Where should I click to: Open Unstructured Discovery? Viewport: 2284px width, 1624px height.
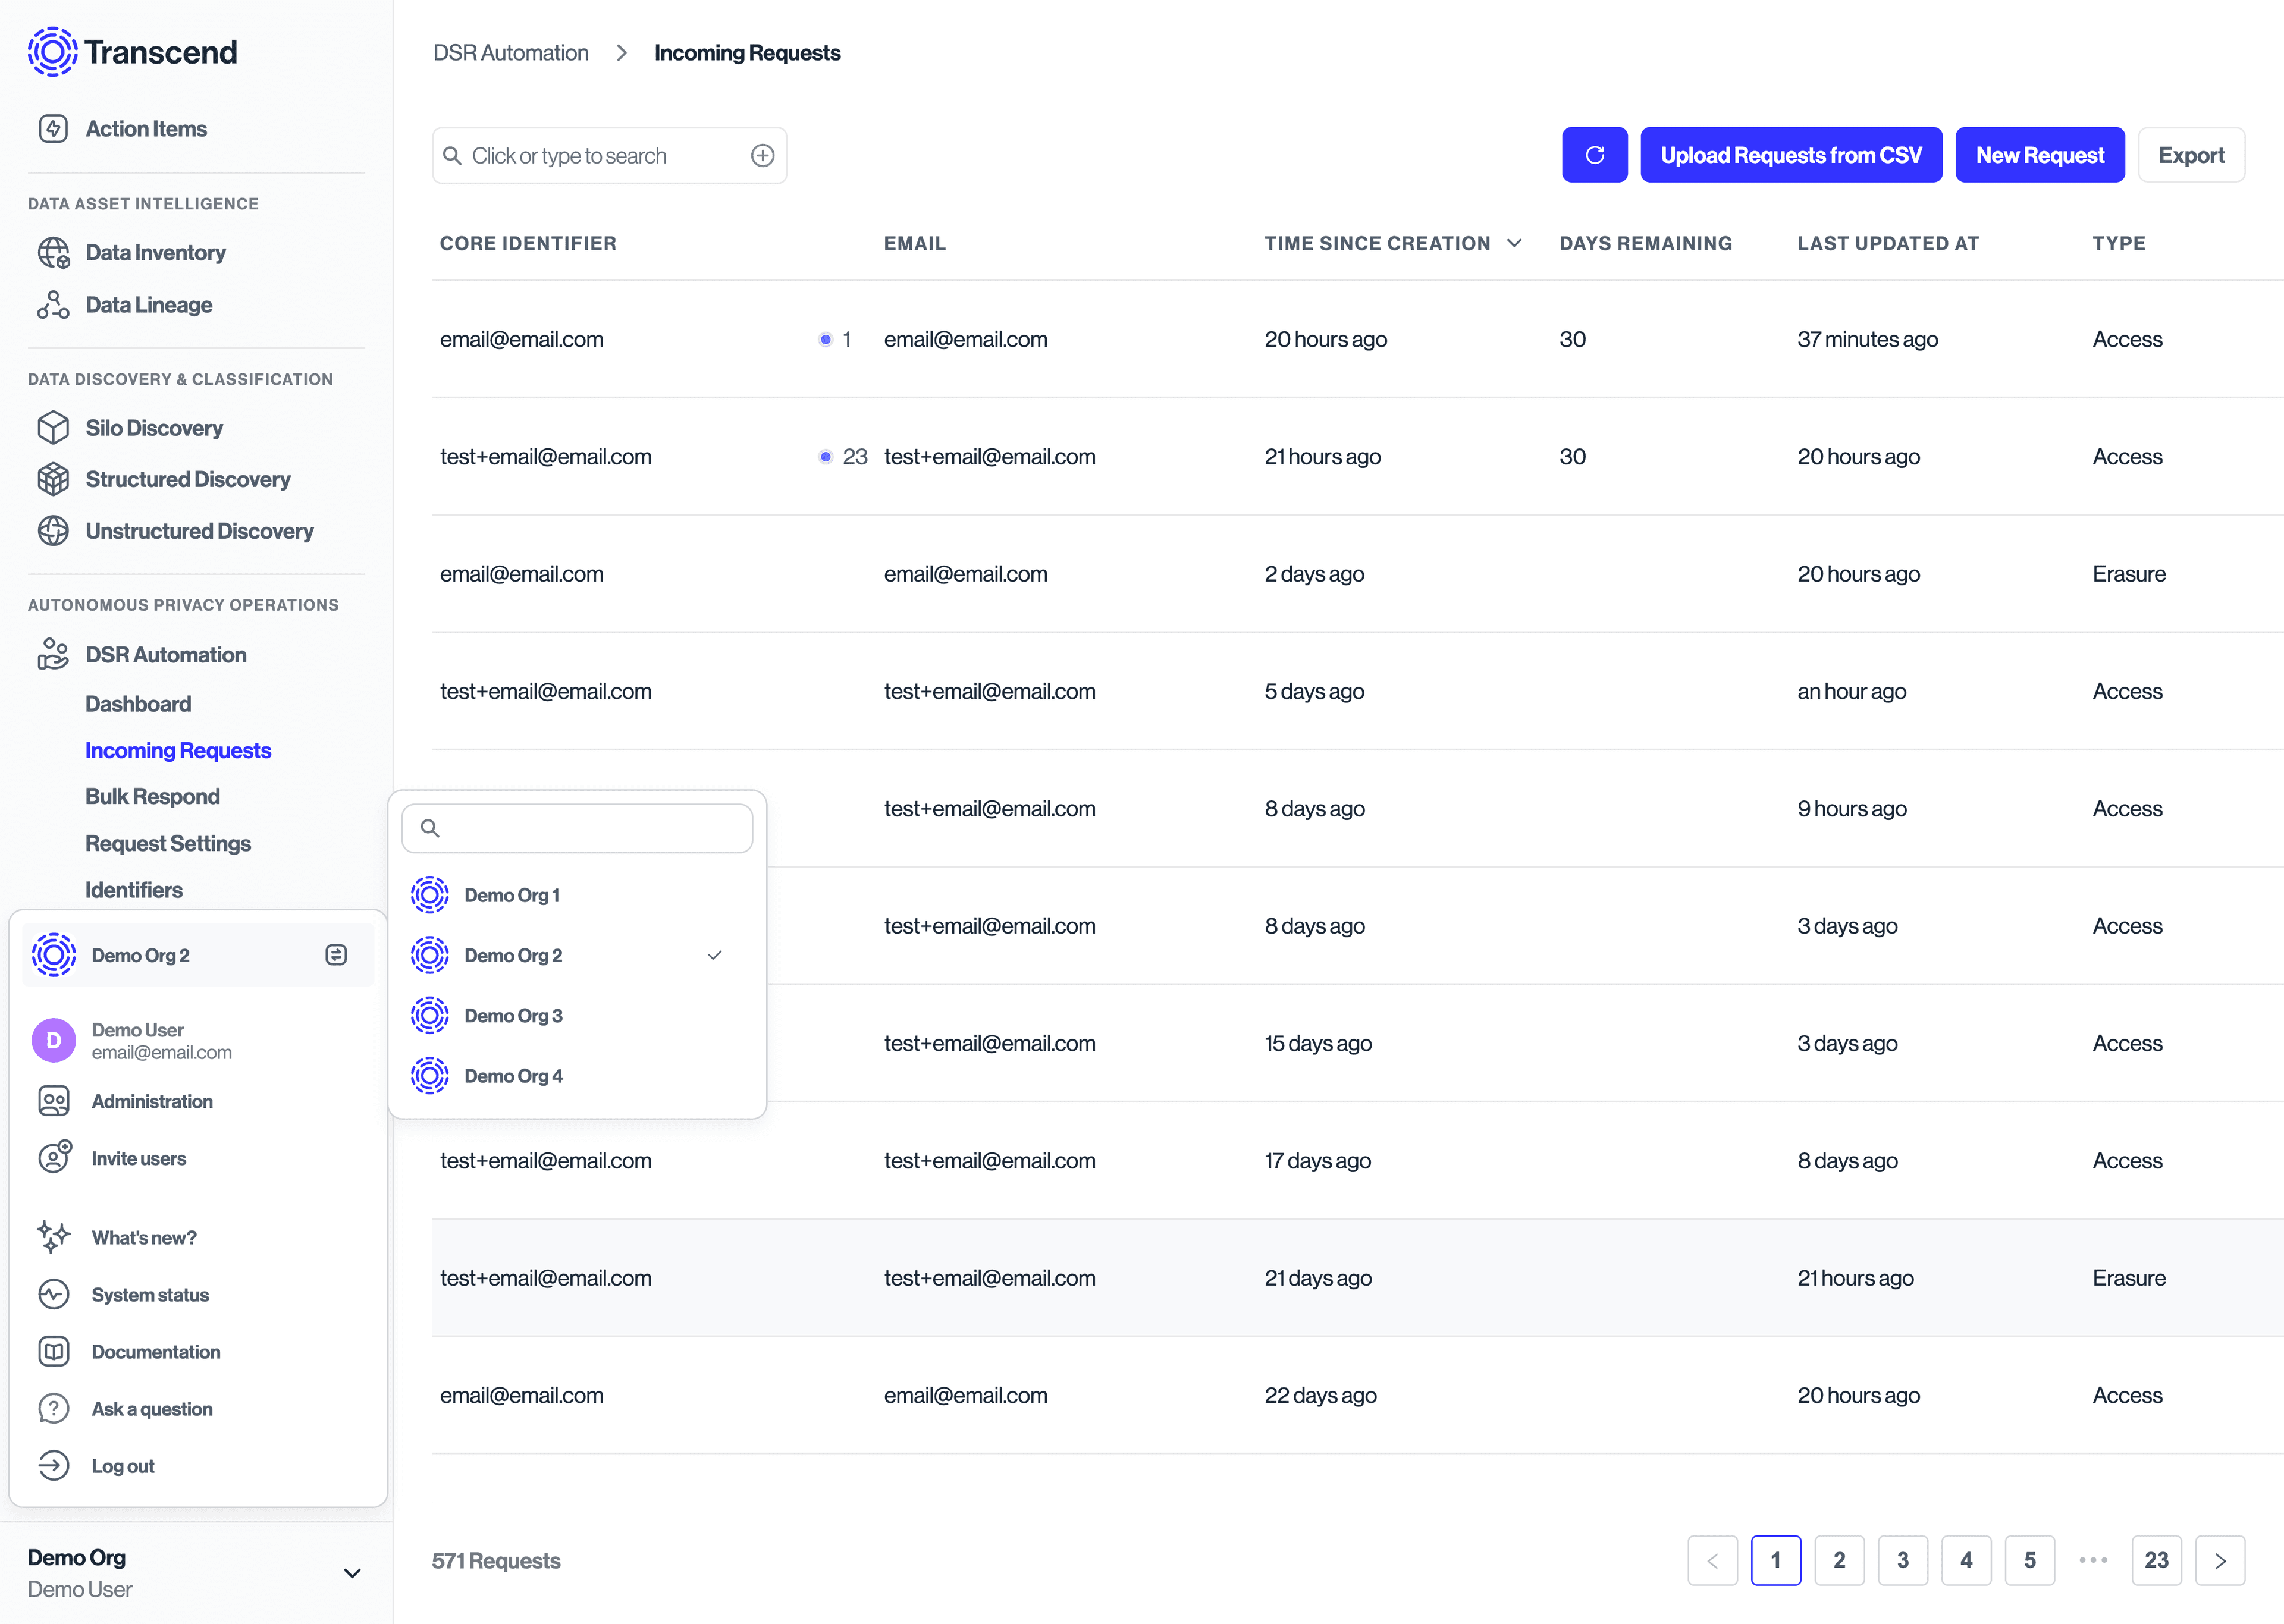coord(198,531)
